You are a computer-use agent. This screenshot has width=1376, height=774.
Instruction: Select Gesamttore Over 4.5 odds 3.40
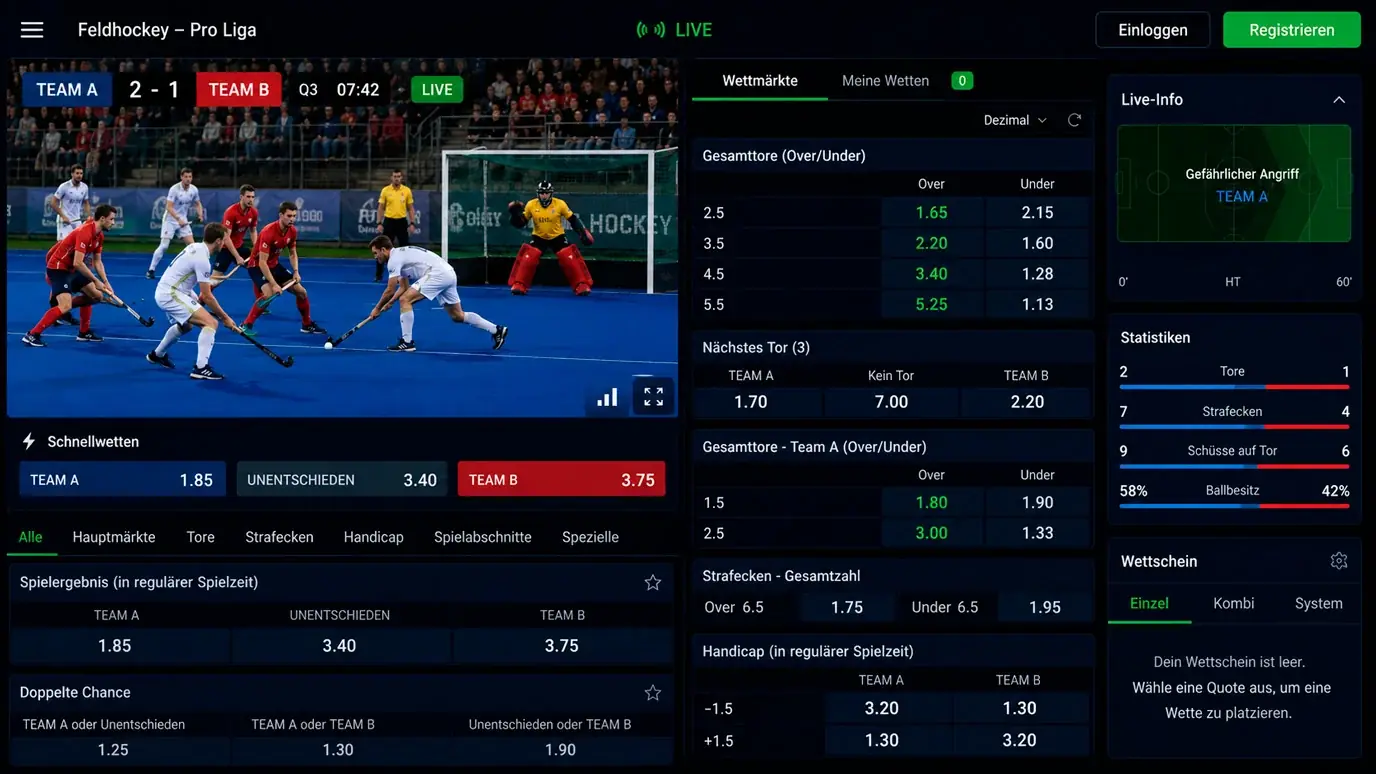pos(932,274)
